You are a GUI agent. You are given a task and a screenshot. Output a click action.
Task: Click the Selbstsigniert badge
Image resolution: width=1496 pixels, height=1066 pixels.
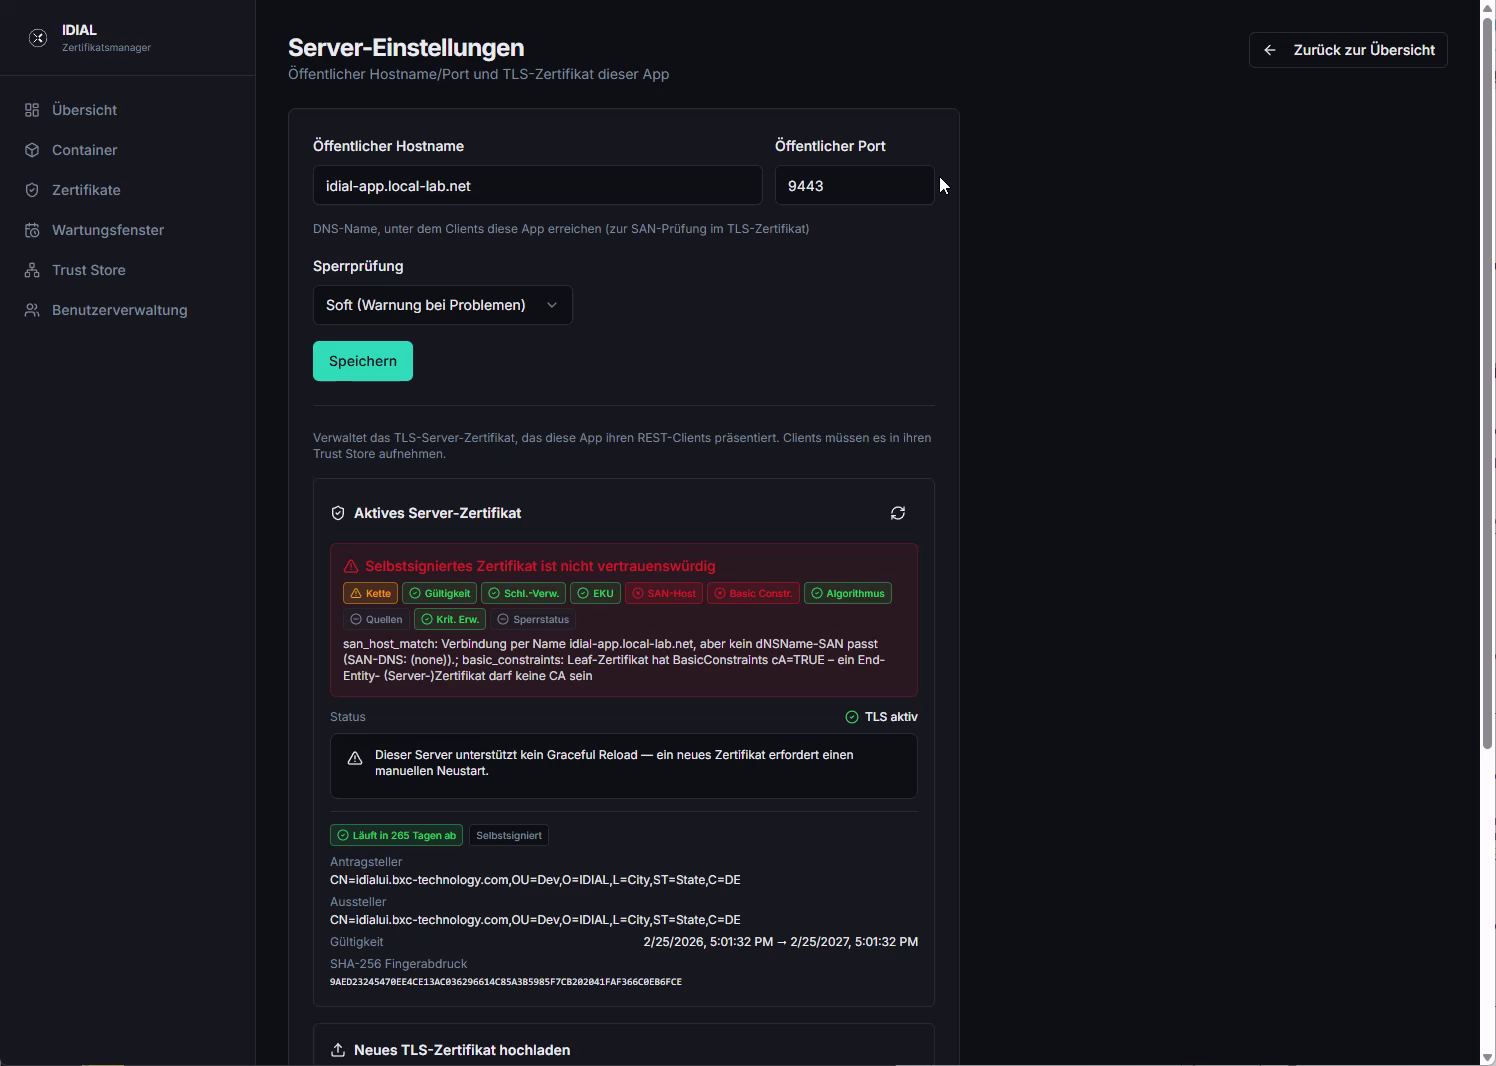tap(508, 835)
